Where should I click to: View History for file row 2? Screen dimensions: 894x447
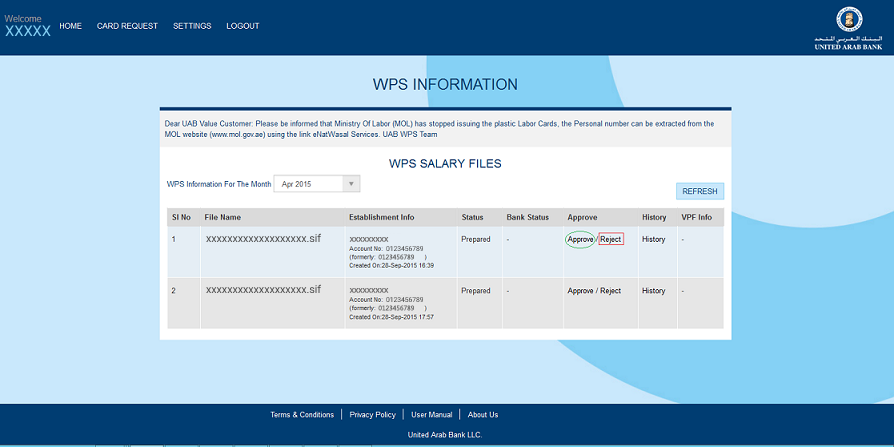(653, 291)
